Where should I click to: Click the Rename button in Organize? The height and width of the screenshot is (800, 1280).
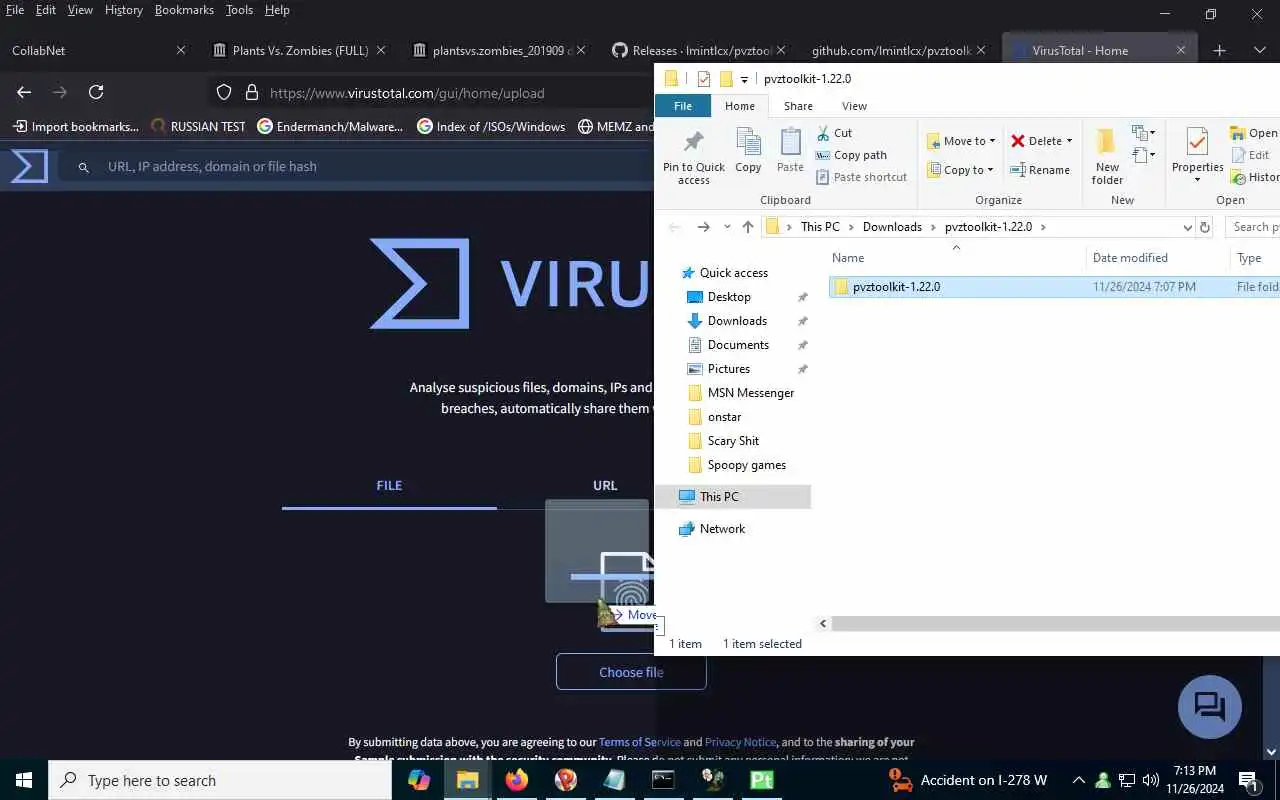(1040, 170)
